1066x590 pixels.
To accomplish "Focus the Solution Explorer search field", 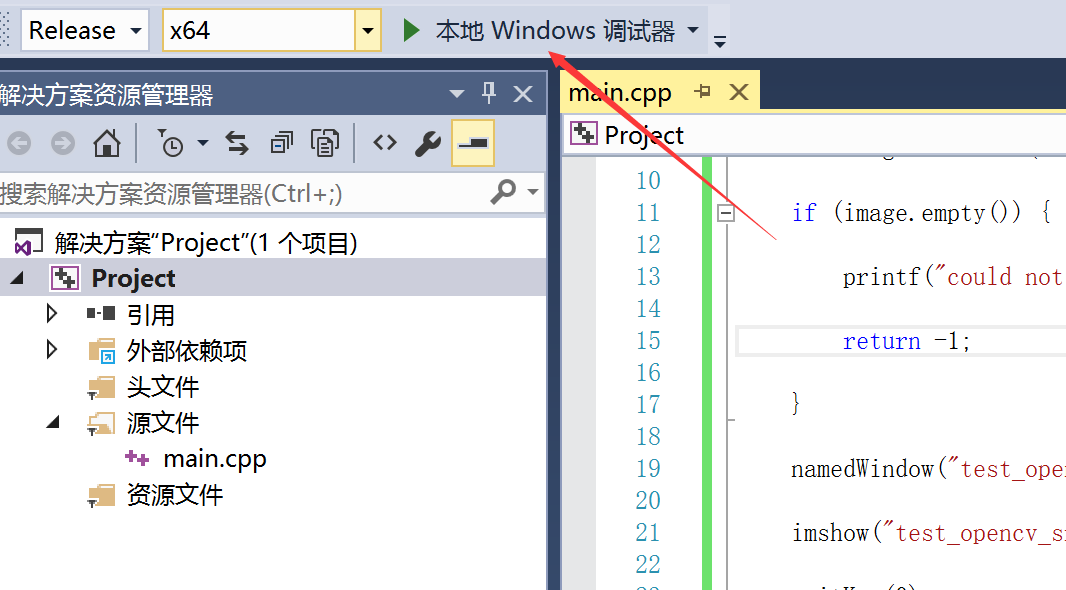I will click(x=241, y=194).
